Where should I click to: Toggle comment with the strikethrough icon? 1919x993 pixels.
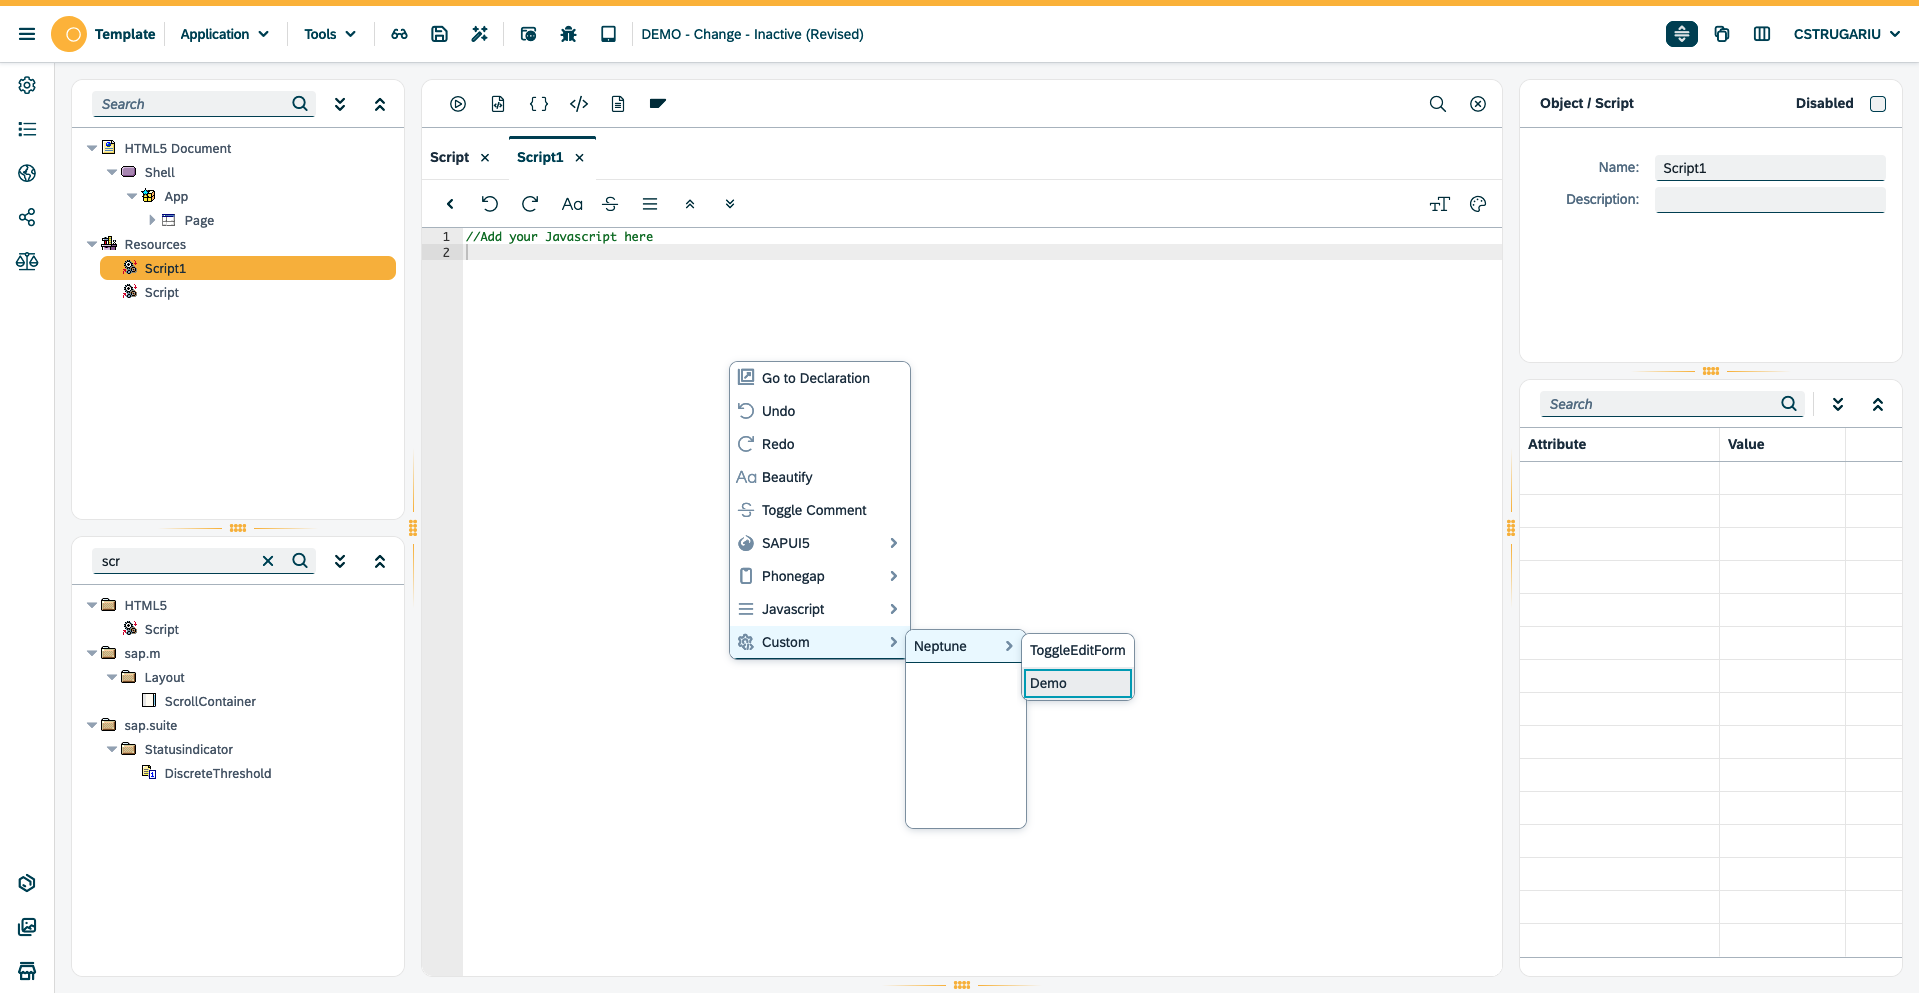point(610,203)
